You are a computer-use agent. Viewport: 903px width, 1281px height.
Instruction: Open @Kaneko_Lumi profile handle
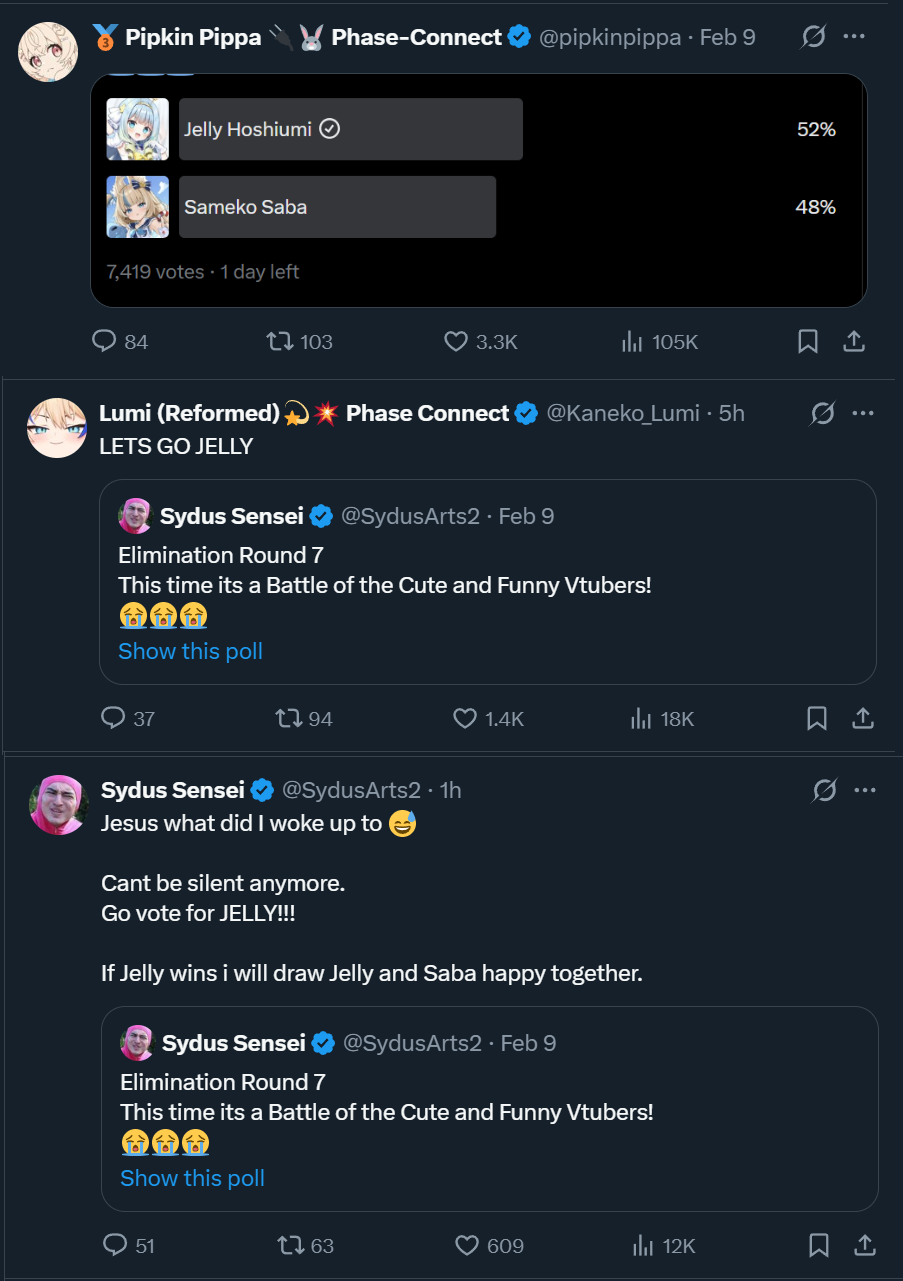coord(623,413)
